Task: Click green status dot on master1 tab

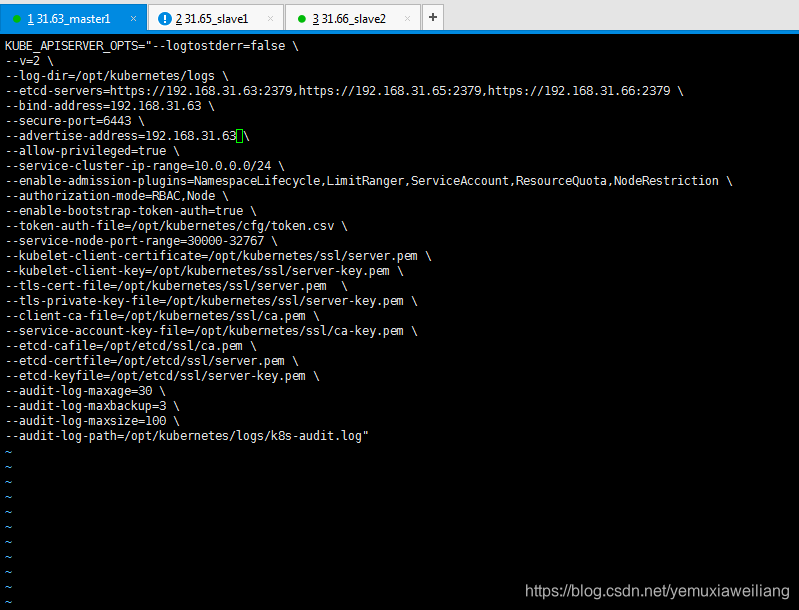Action: point(17,19)
